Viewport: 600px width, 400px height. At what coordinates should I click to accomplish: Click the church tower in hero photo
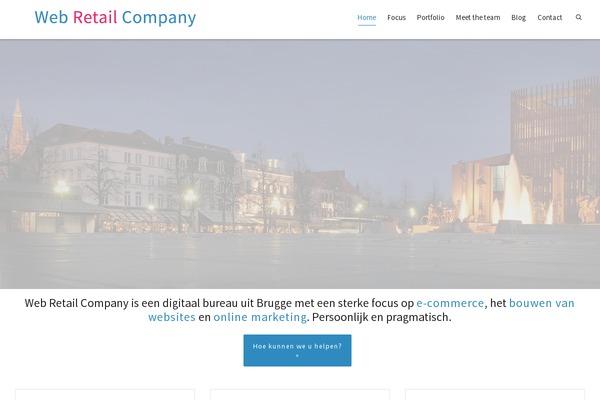tap(17, 128)
